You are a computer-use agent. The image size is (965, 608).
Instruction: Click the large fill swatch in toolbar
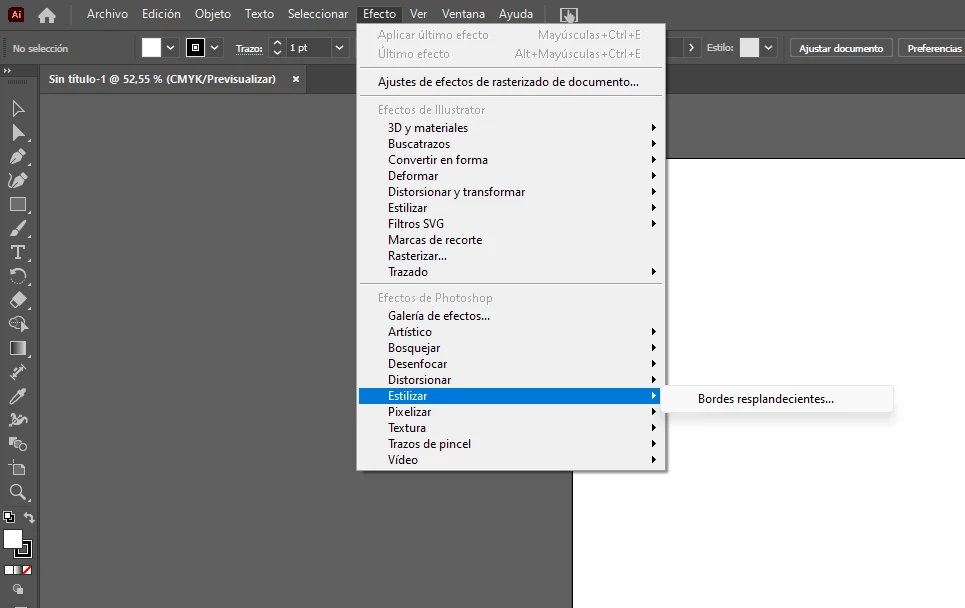(12, 539)
